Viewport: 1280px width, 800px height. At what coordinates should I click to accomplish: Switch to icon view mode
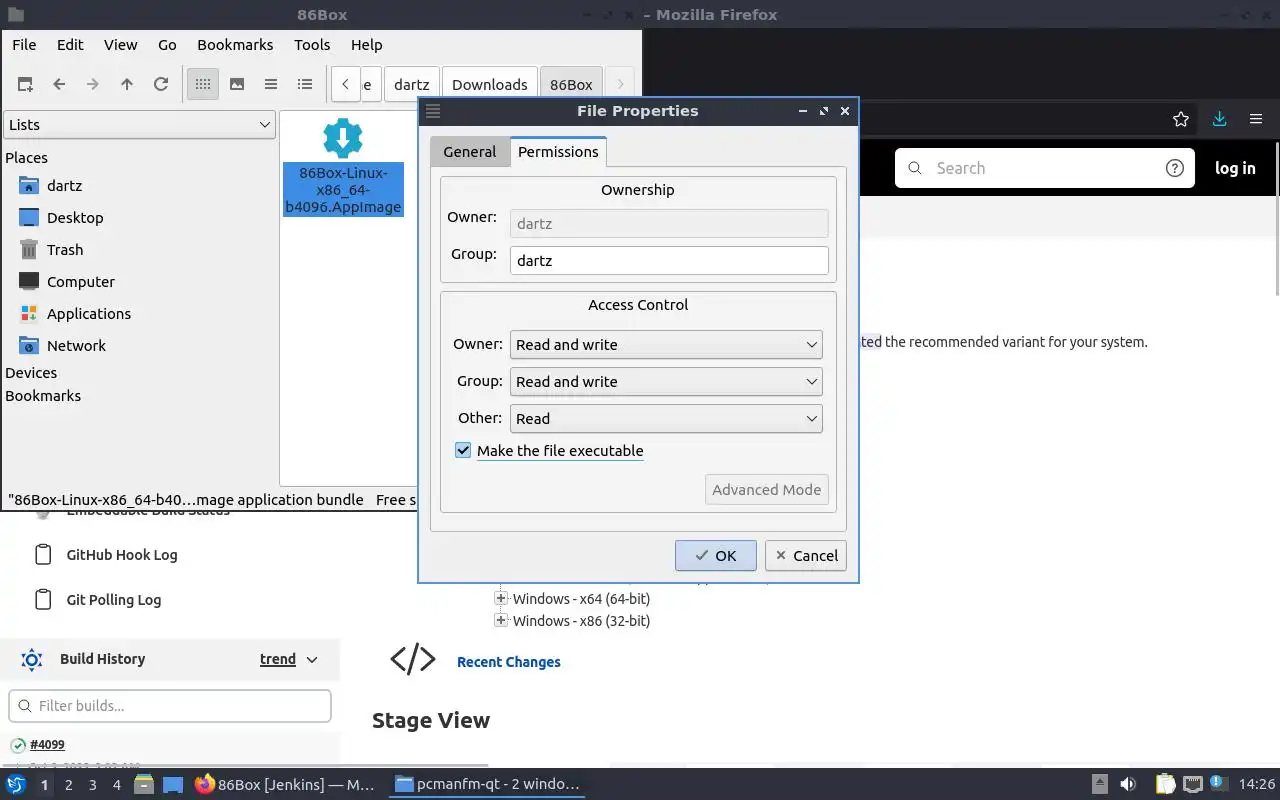pos(203,84)
